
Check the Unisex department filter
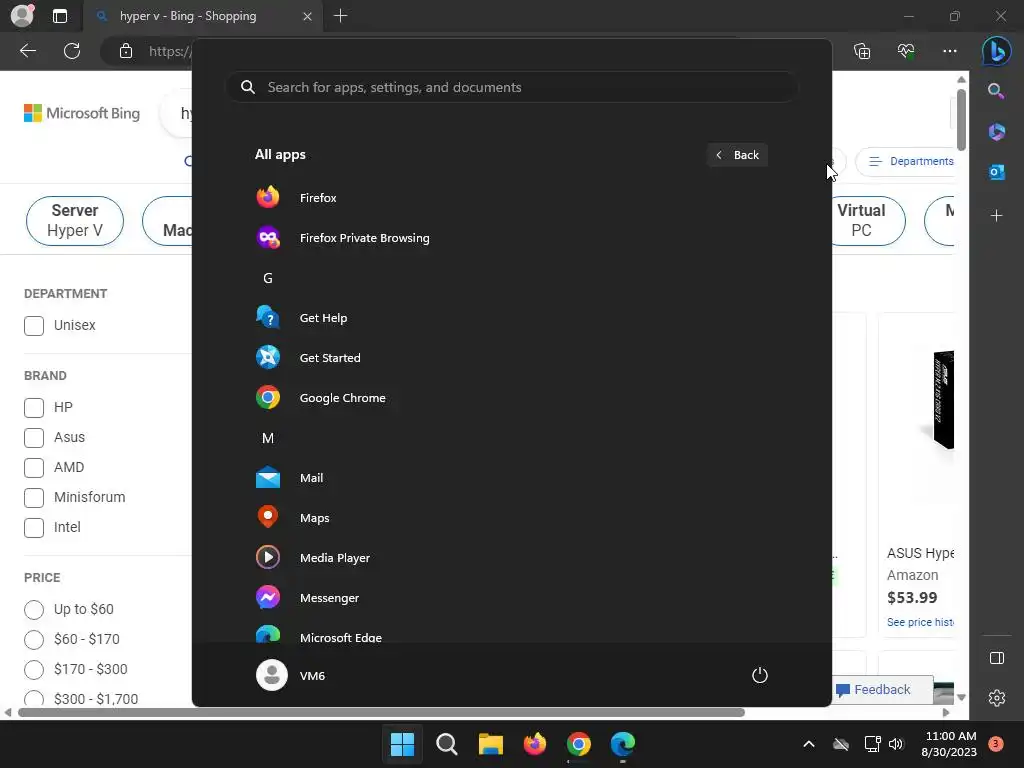point(34,325)
